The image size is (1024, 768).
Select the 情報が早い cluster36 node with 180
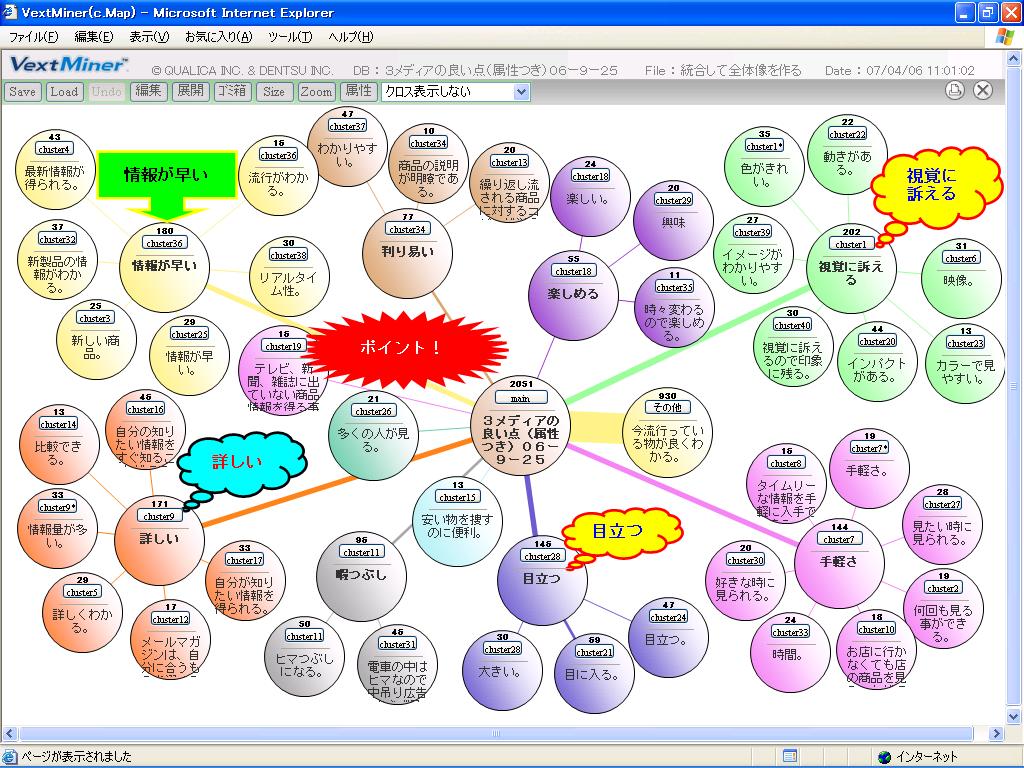[x=165, y=268]
